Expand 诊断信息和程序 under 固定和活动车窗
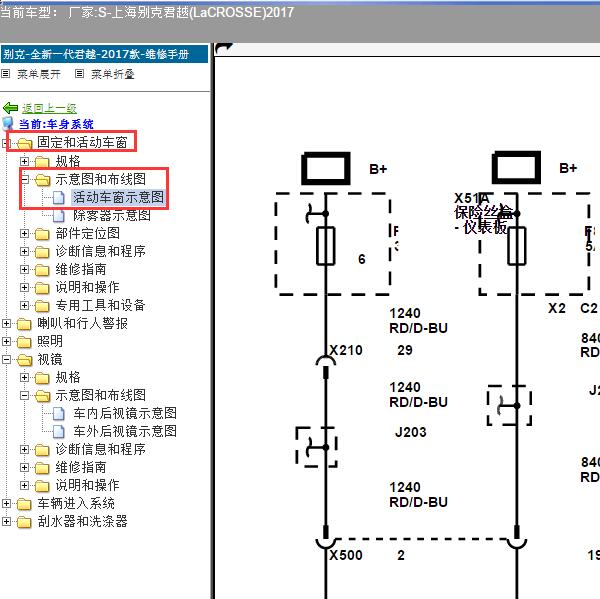 tap(24, 251)
